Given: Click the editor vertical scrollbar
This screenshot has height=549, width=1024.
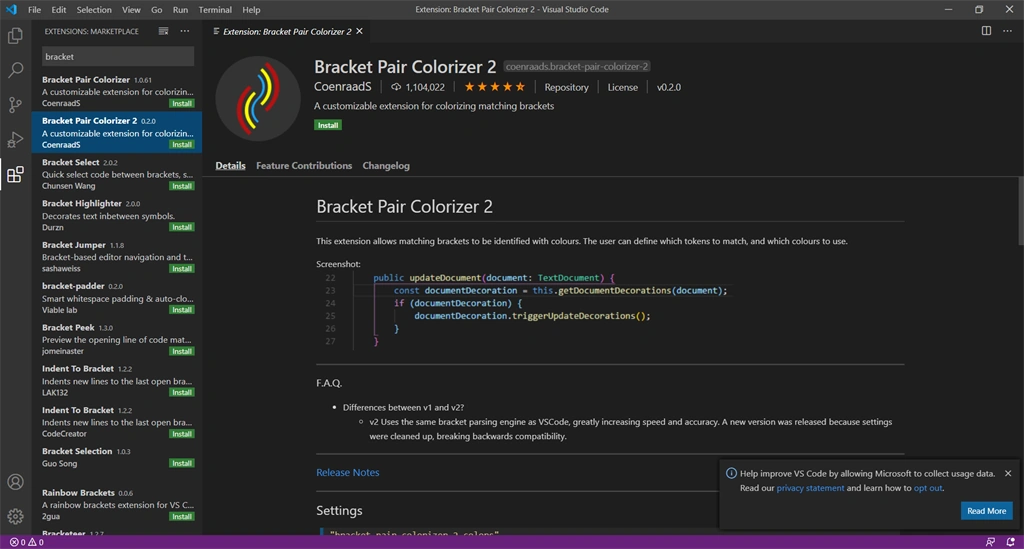Looking at the screenshot, I should [x=1020, y=212].
